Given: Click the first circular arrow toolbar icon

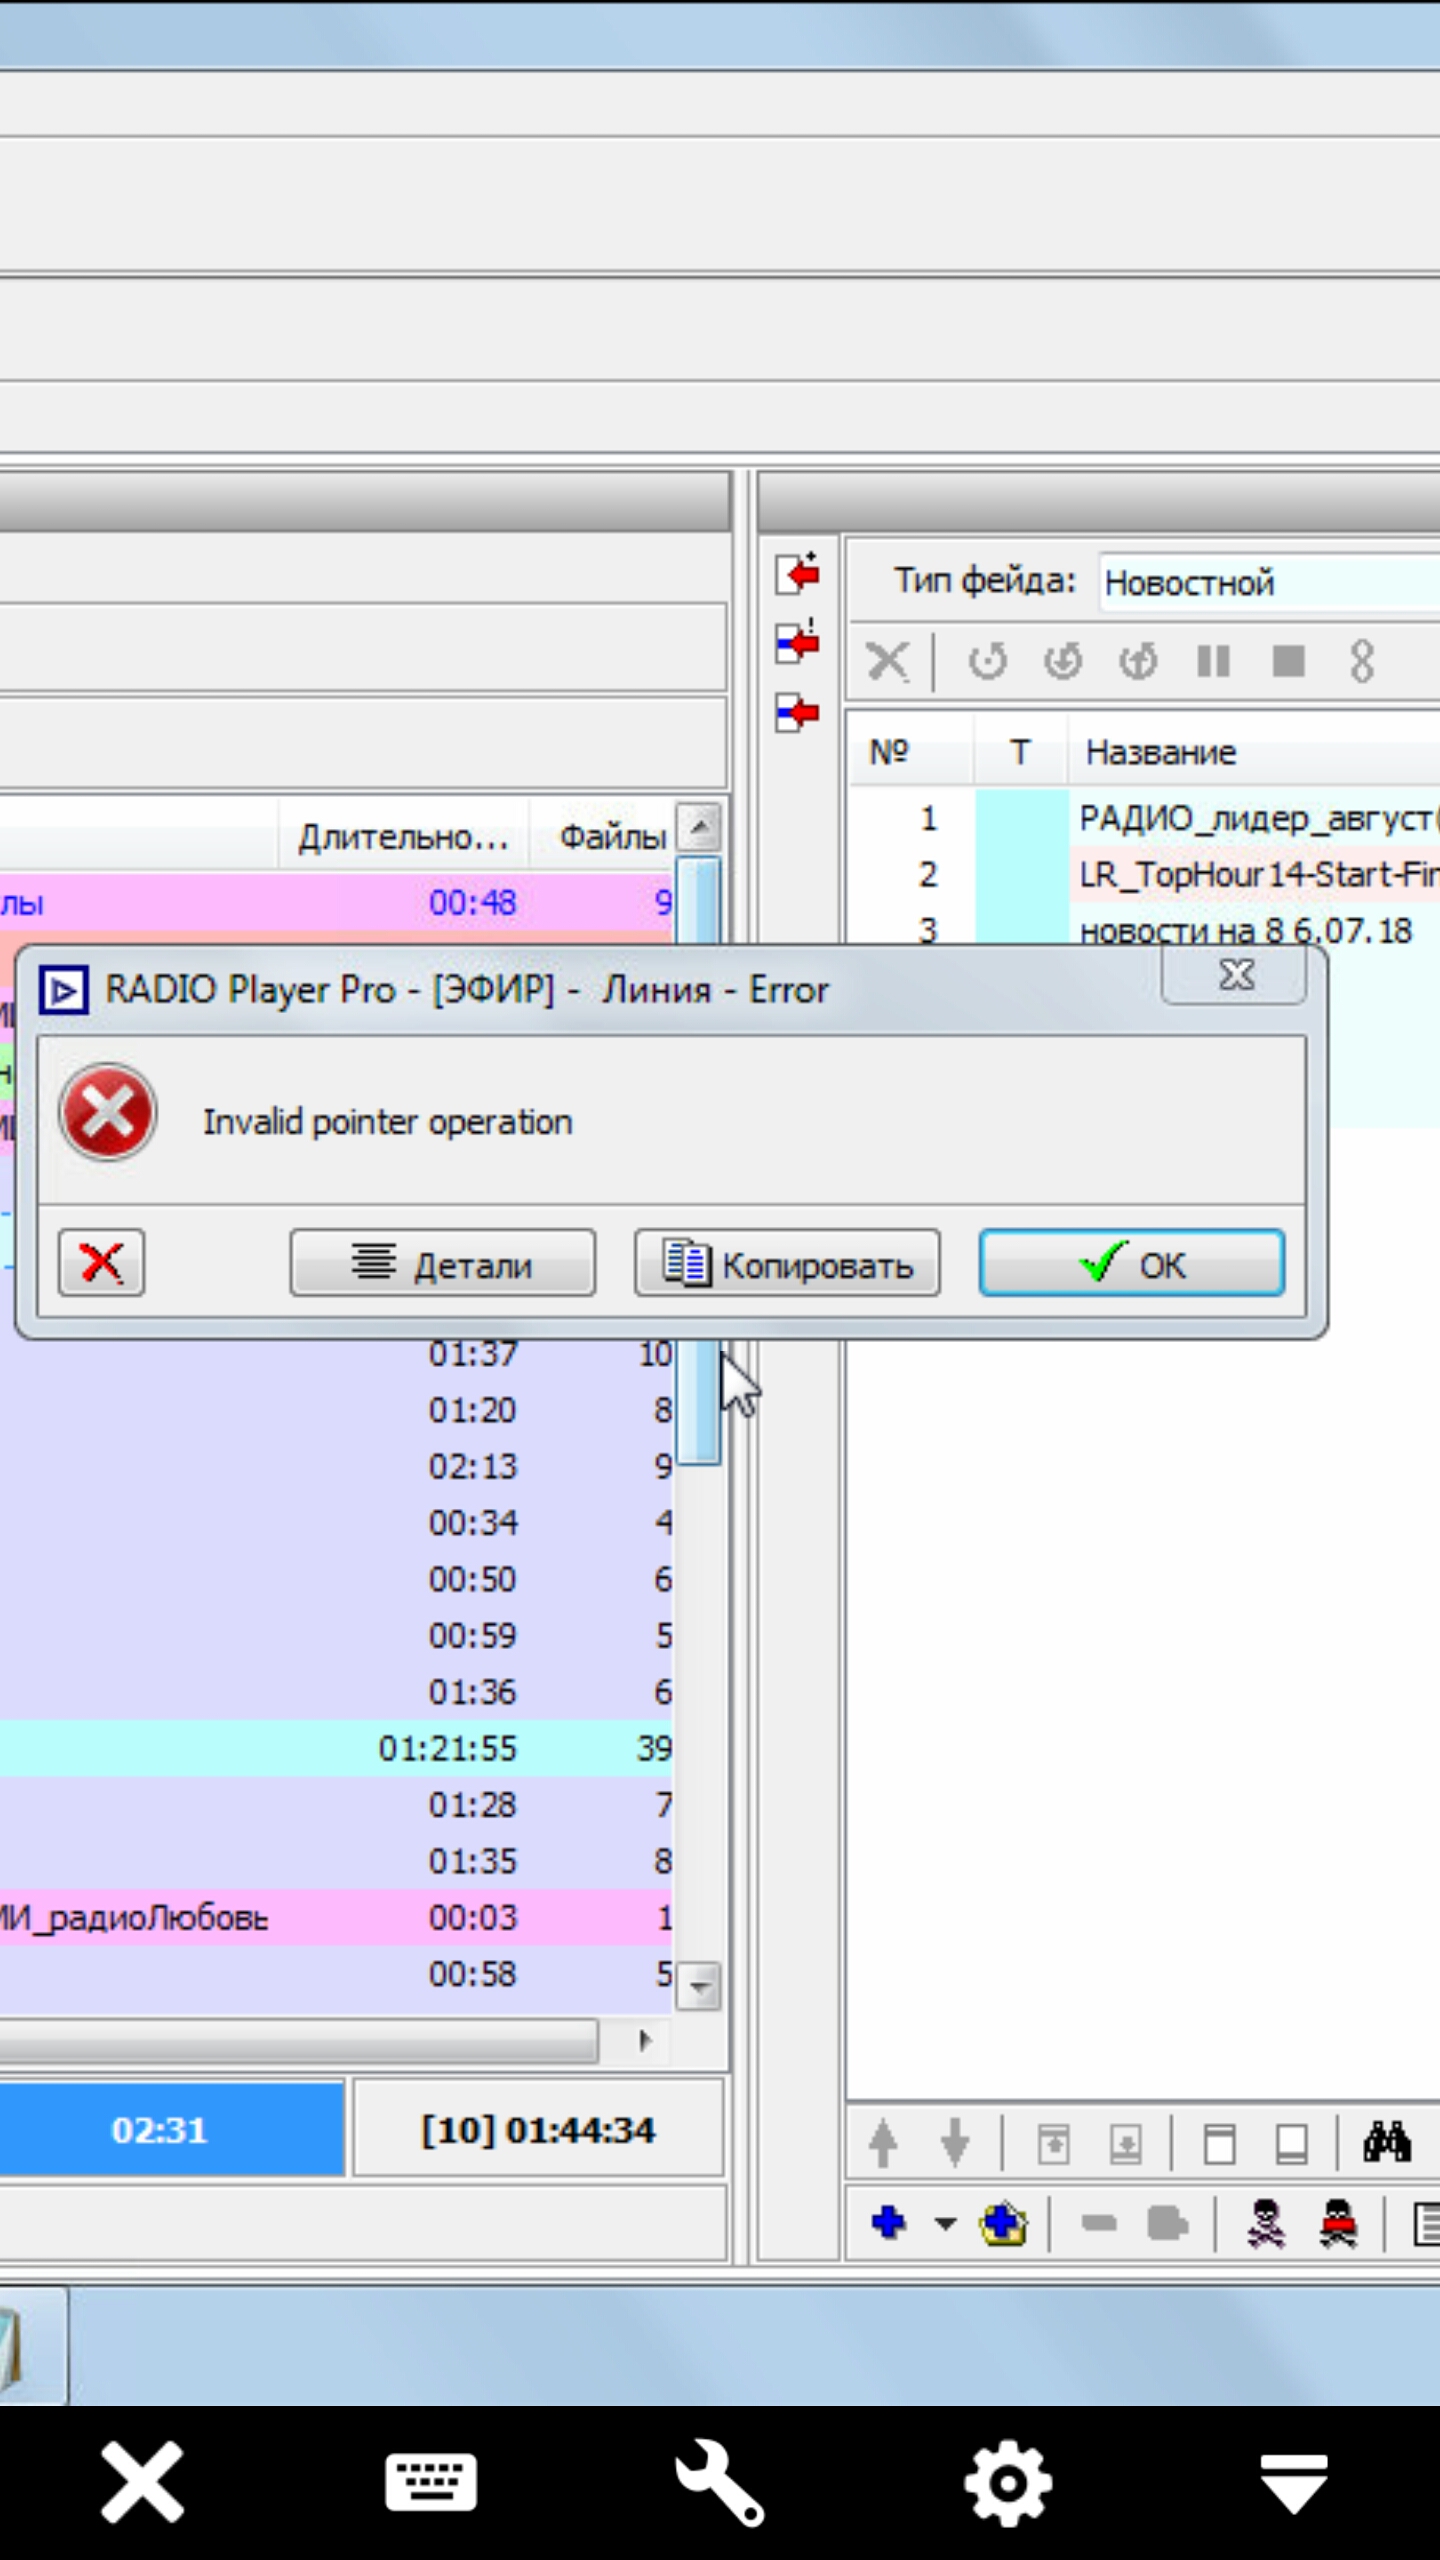Looking at the screenshot, I should pos(988,661).
